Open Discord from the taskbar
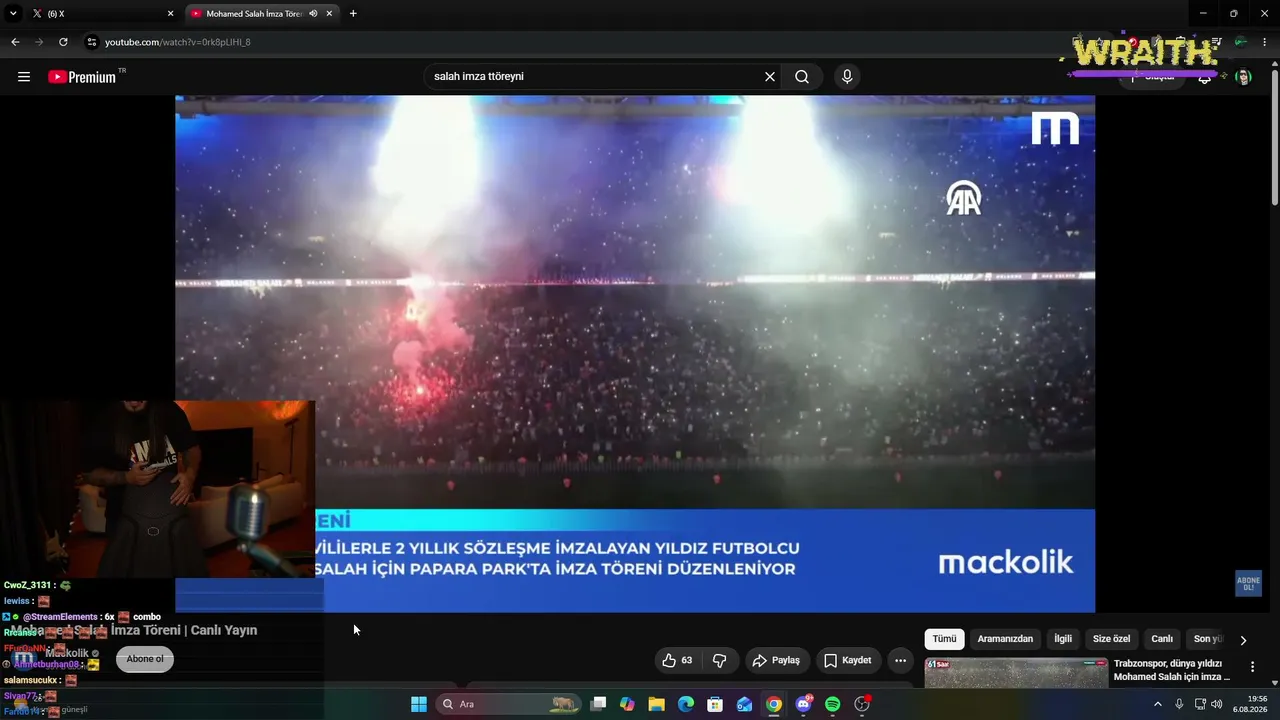 pyautogui.click(x=803, y=704)
